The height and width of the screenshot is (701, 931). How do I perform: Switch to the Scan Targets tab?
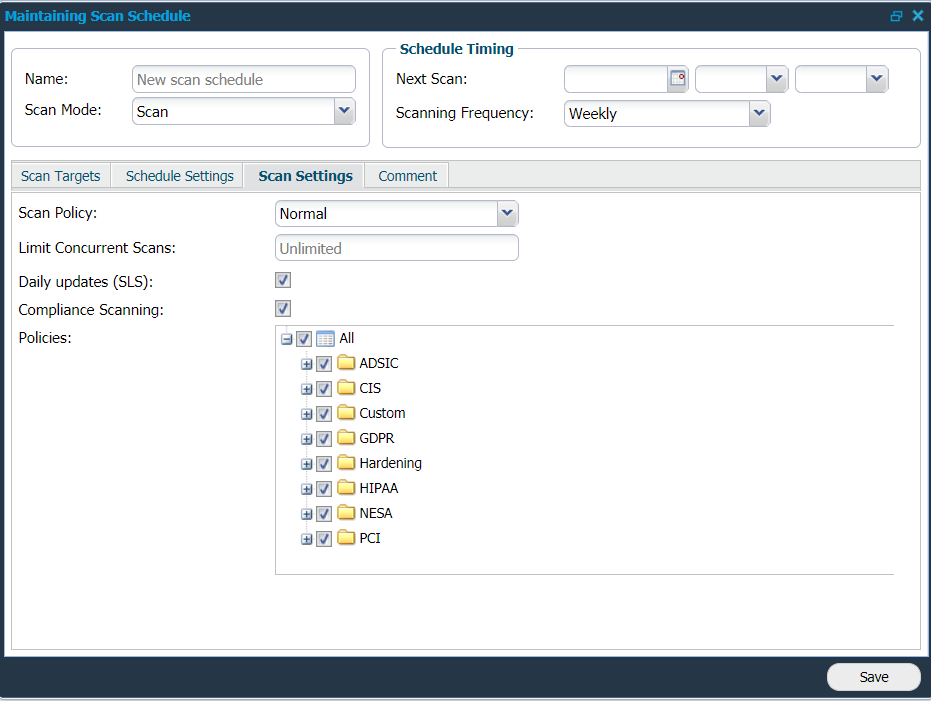pyautogui.click(x=60, y=175)
